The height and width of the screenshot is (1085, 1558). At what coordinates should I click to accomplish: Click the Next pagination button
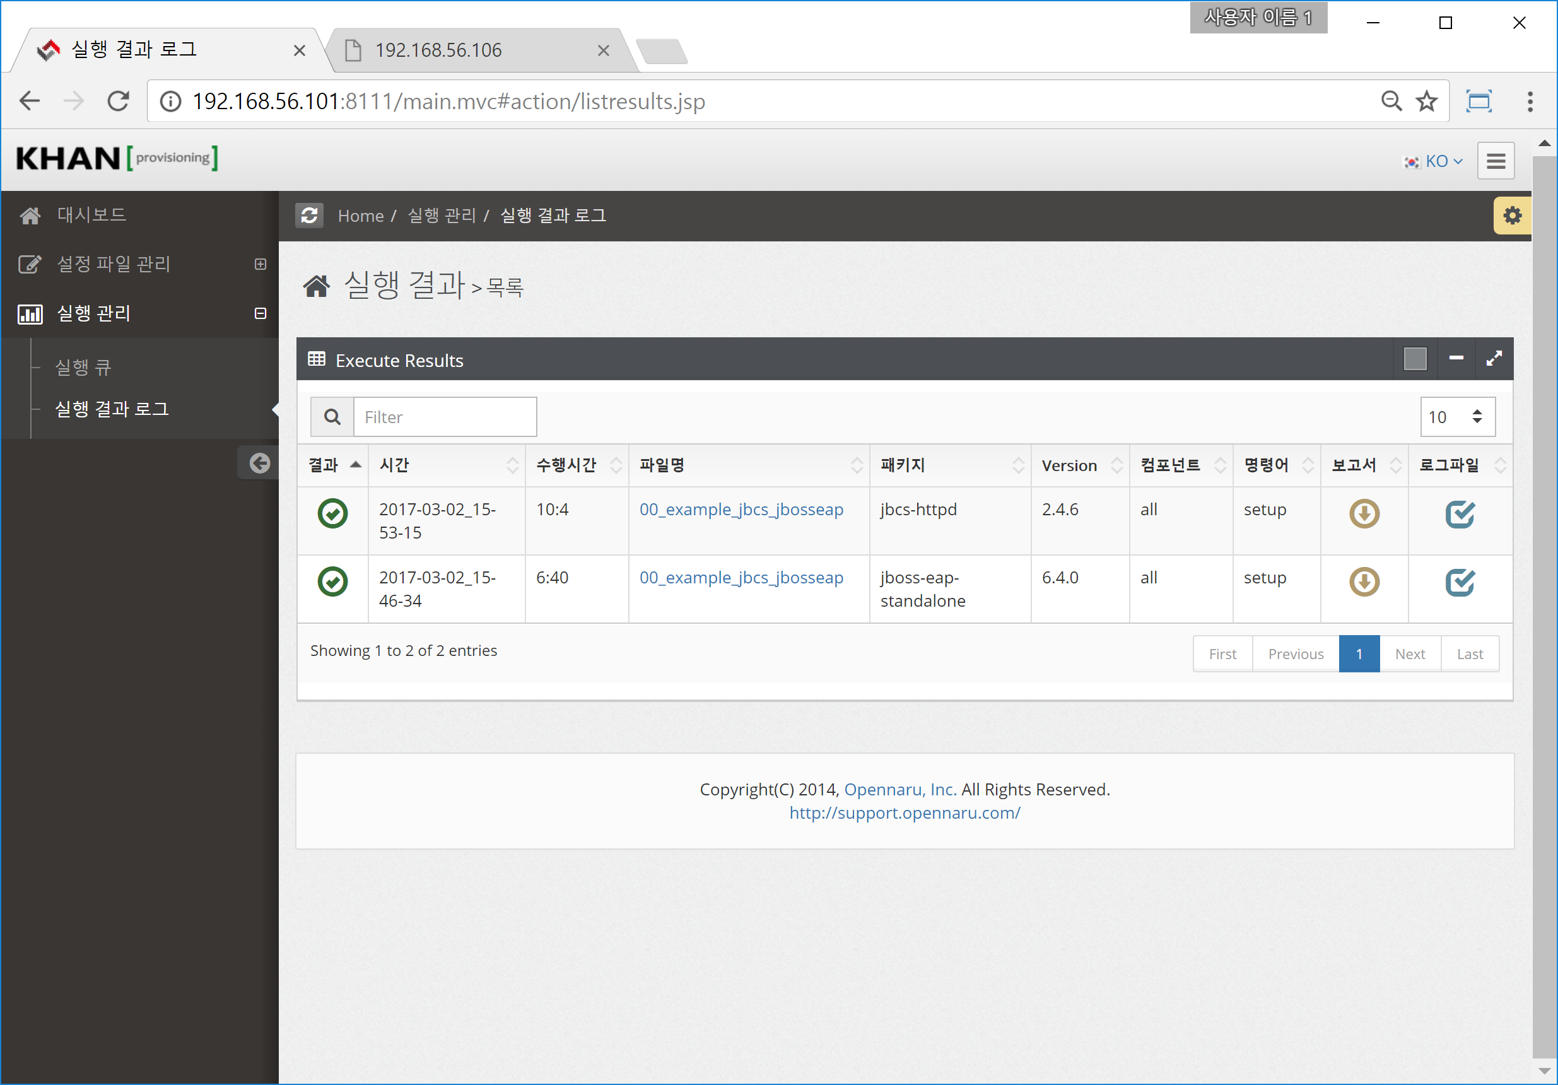click(x=1409, y=654)
